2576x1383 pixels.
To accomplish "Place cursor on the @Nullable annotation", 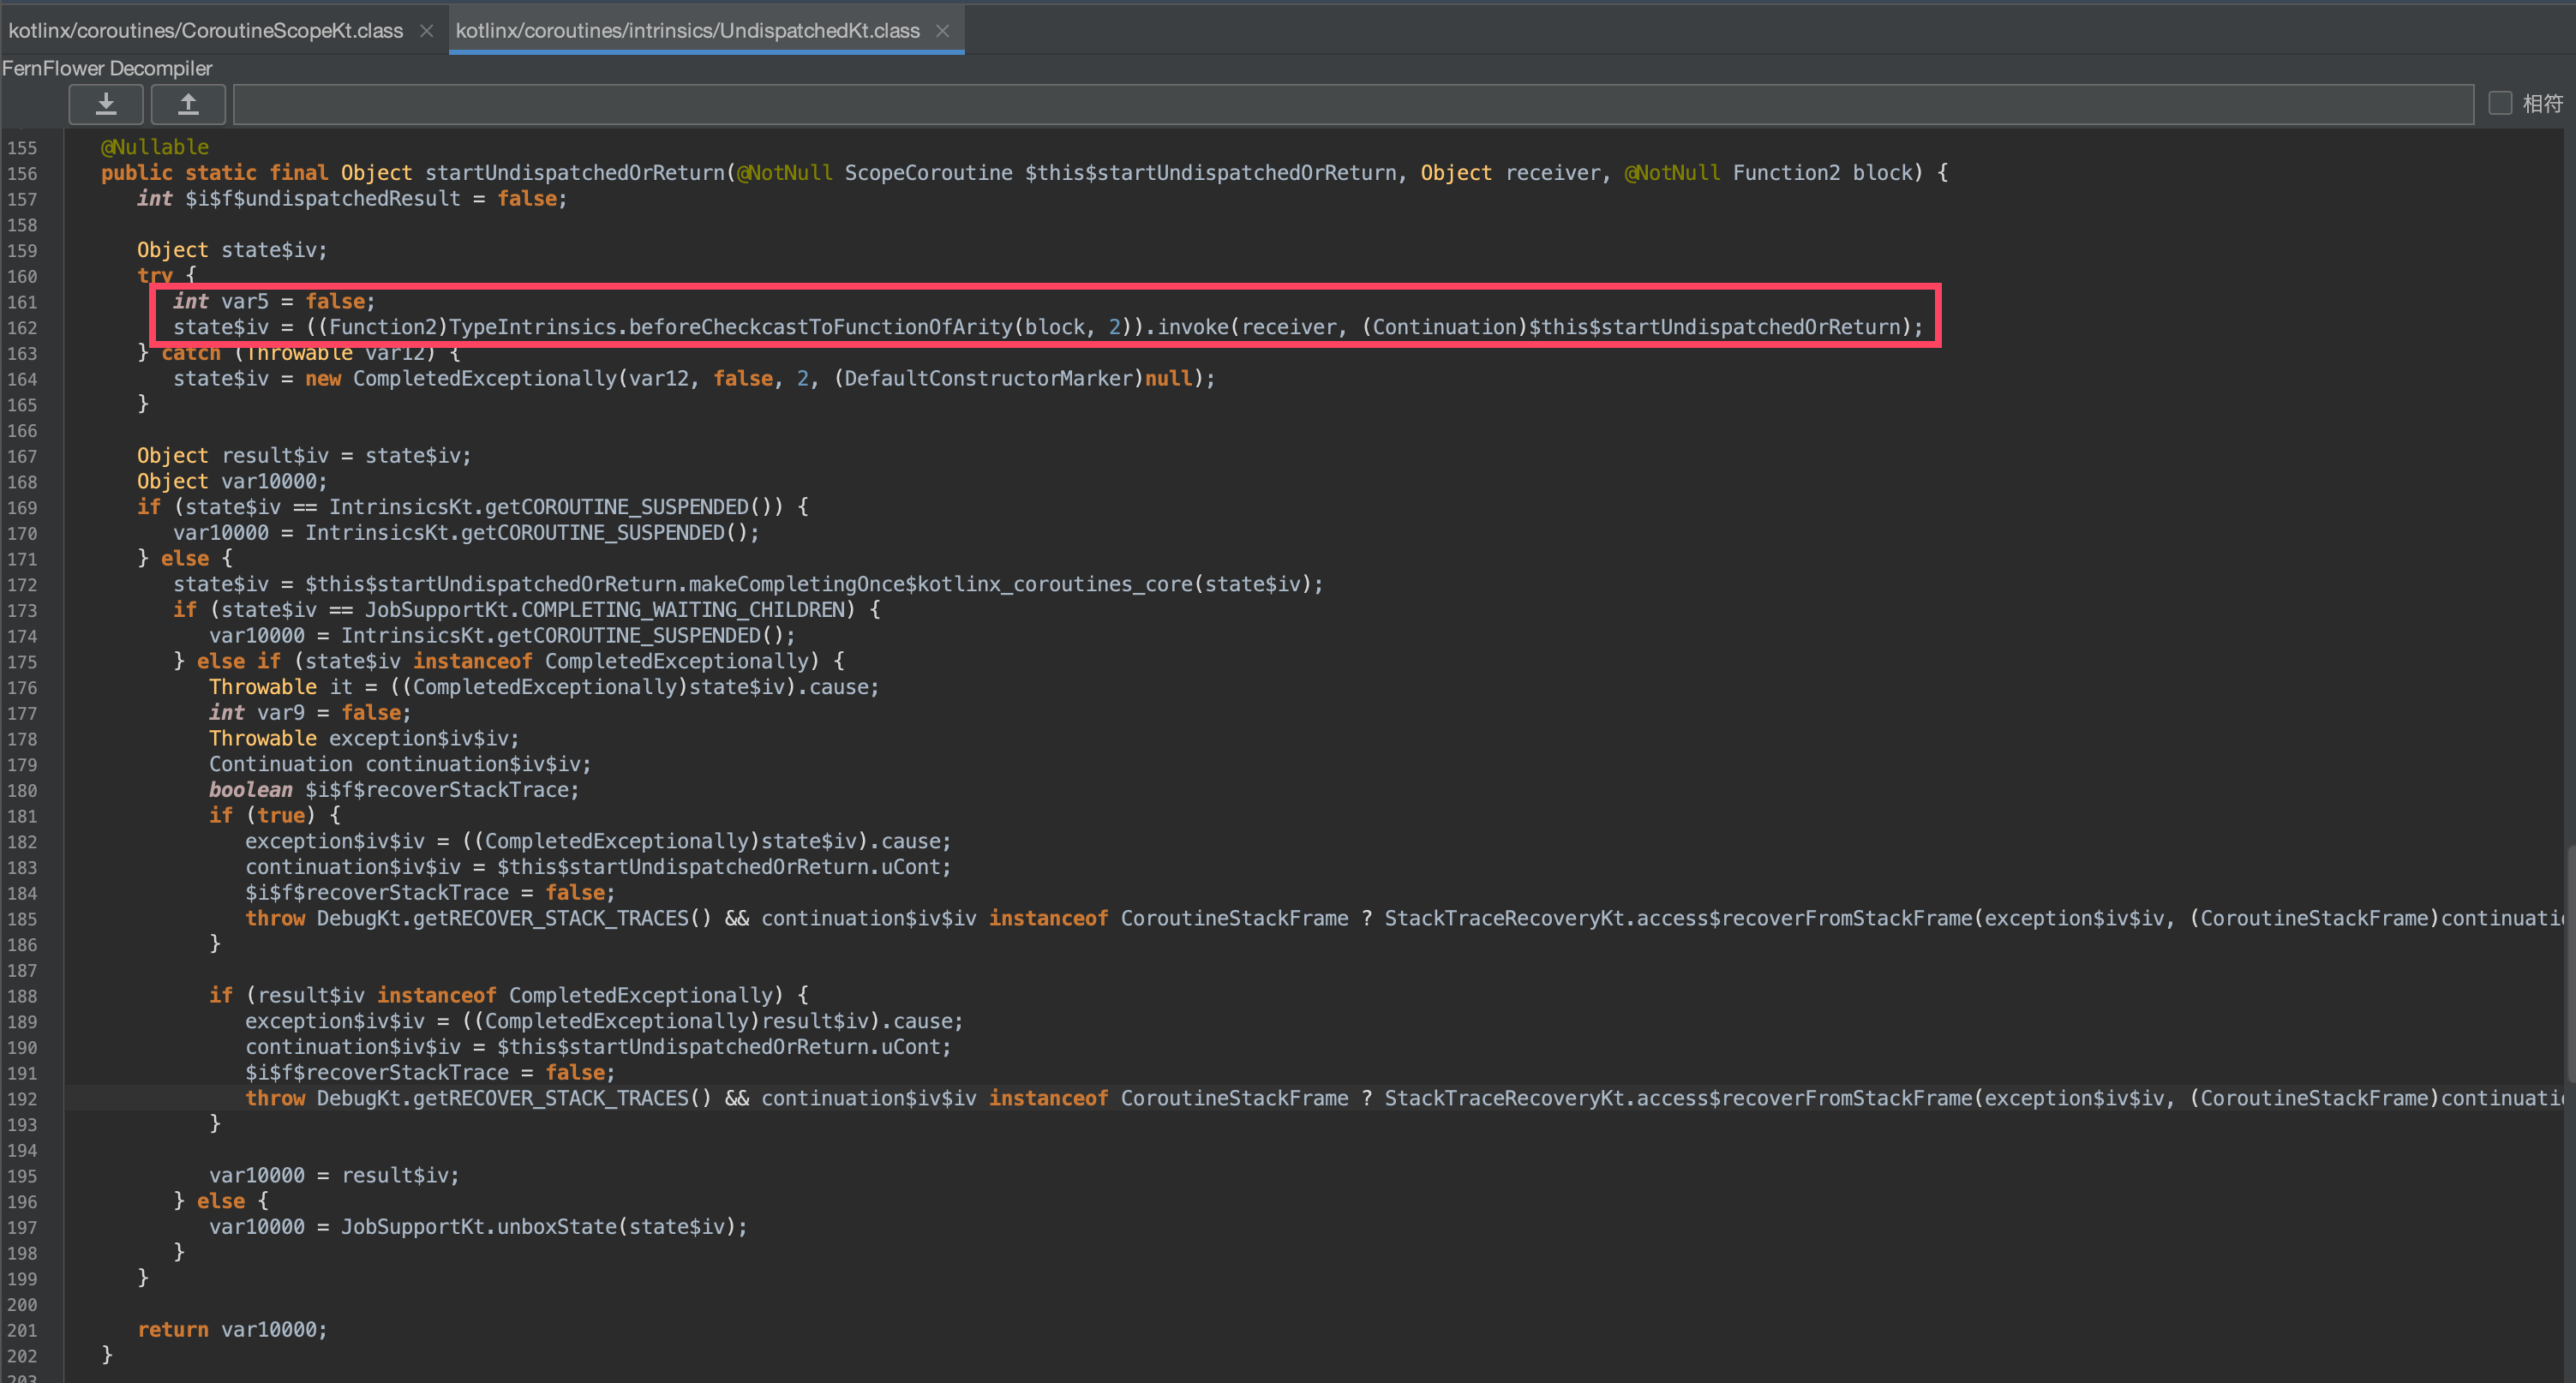I will click(x=155, y=147).
